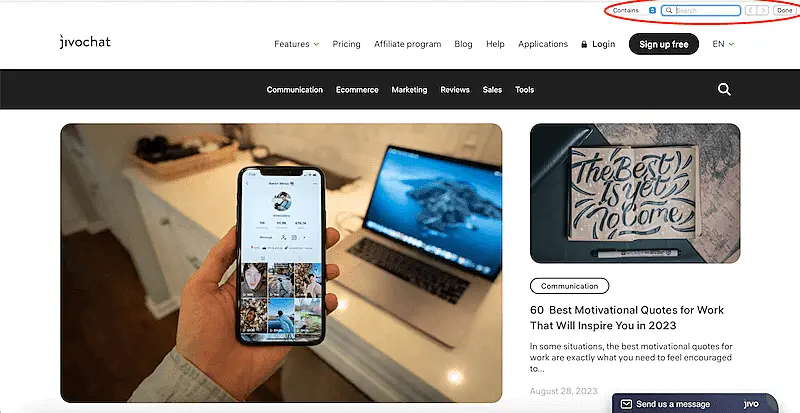Open the 60 Best Motivational Quotes article
Viewport: 800px width, 413px height.
tap(627, 318)
